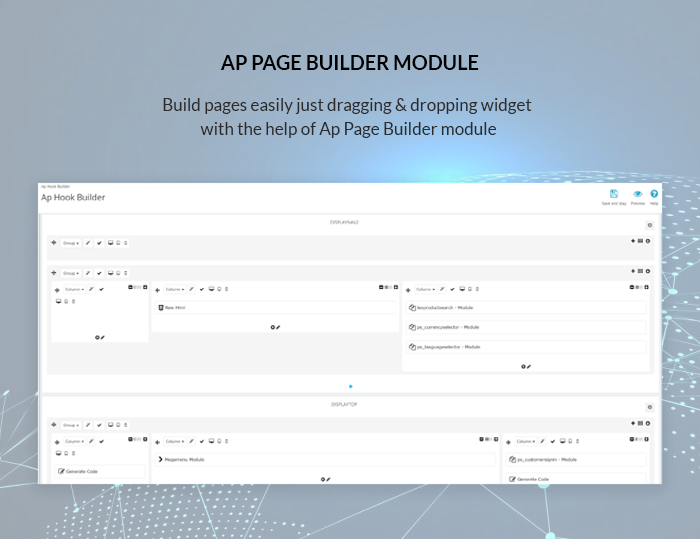The image size is (700, 539).
Task: Click move handle of second DISPLAYNAV2 group
Action: pyautogui.click(x=54, y=272)
